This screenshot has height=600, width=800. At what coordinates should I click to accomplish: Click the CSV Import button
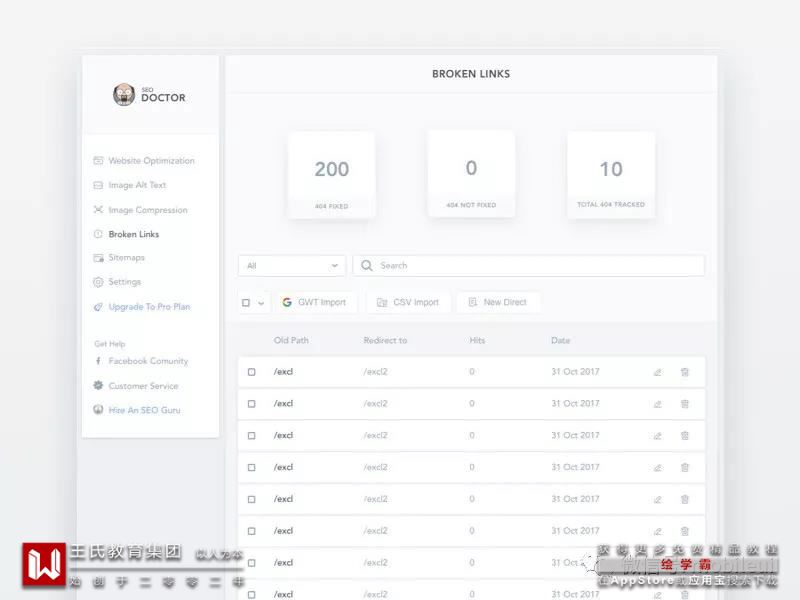408,302
